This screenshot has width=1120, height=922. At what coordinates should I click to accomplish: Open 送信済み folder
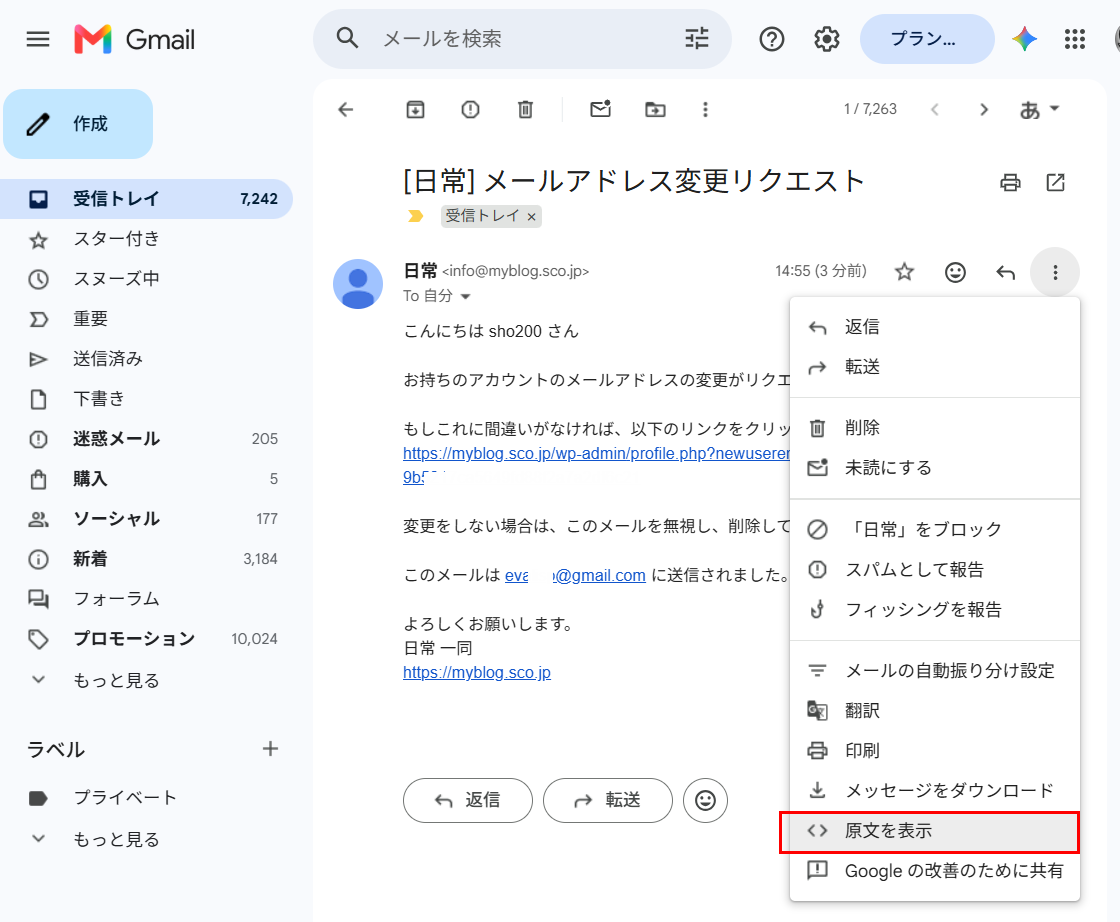tap(146, 359)
